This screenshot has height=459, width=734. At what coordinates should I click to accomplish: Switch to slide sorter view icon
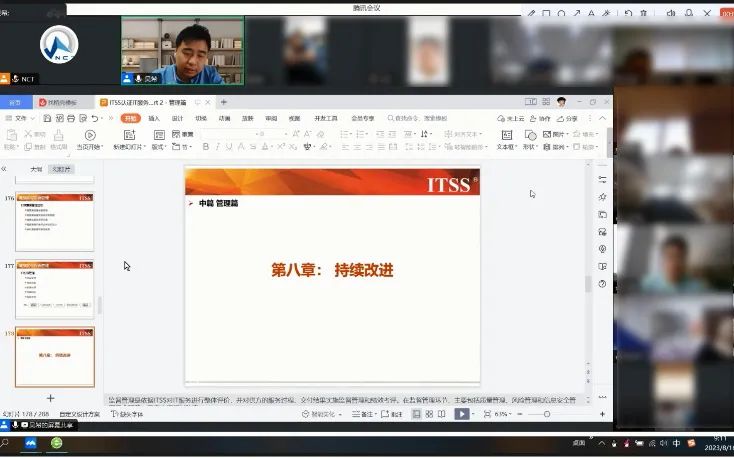tap(429, 414)
